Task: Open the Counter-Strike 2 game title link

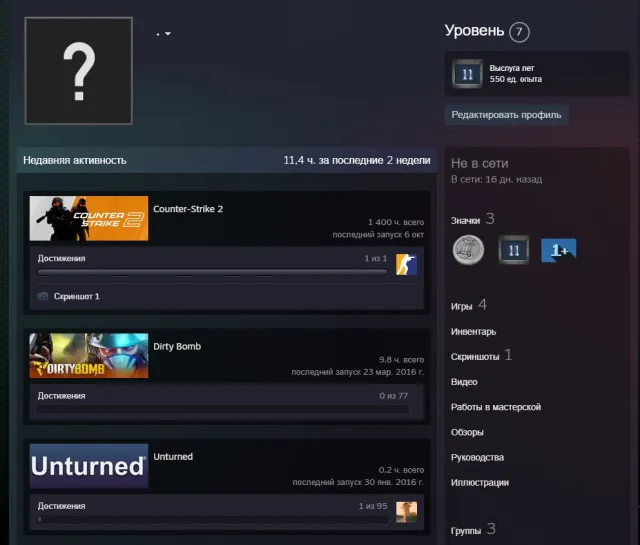Action: pyautogui.click(x=188, y=209)
